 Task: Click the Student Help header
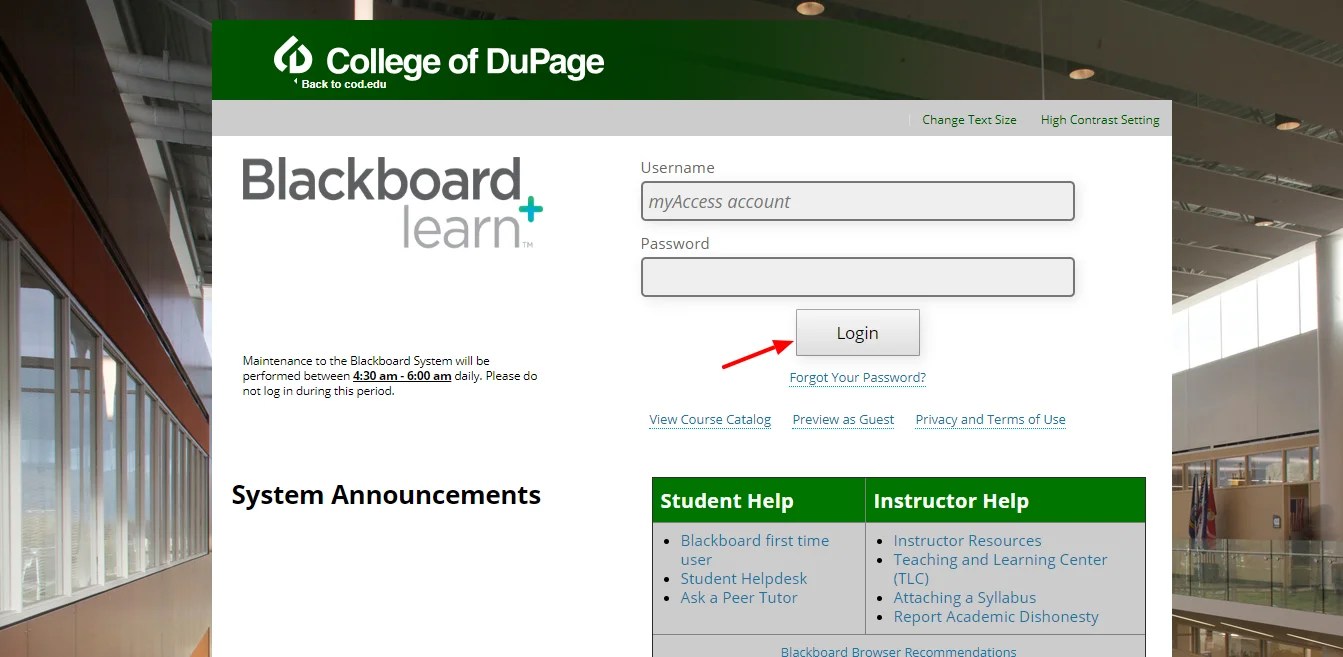[727, 501]
